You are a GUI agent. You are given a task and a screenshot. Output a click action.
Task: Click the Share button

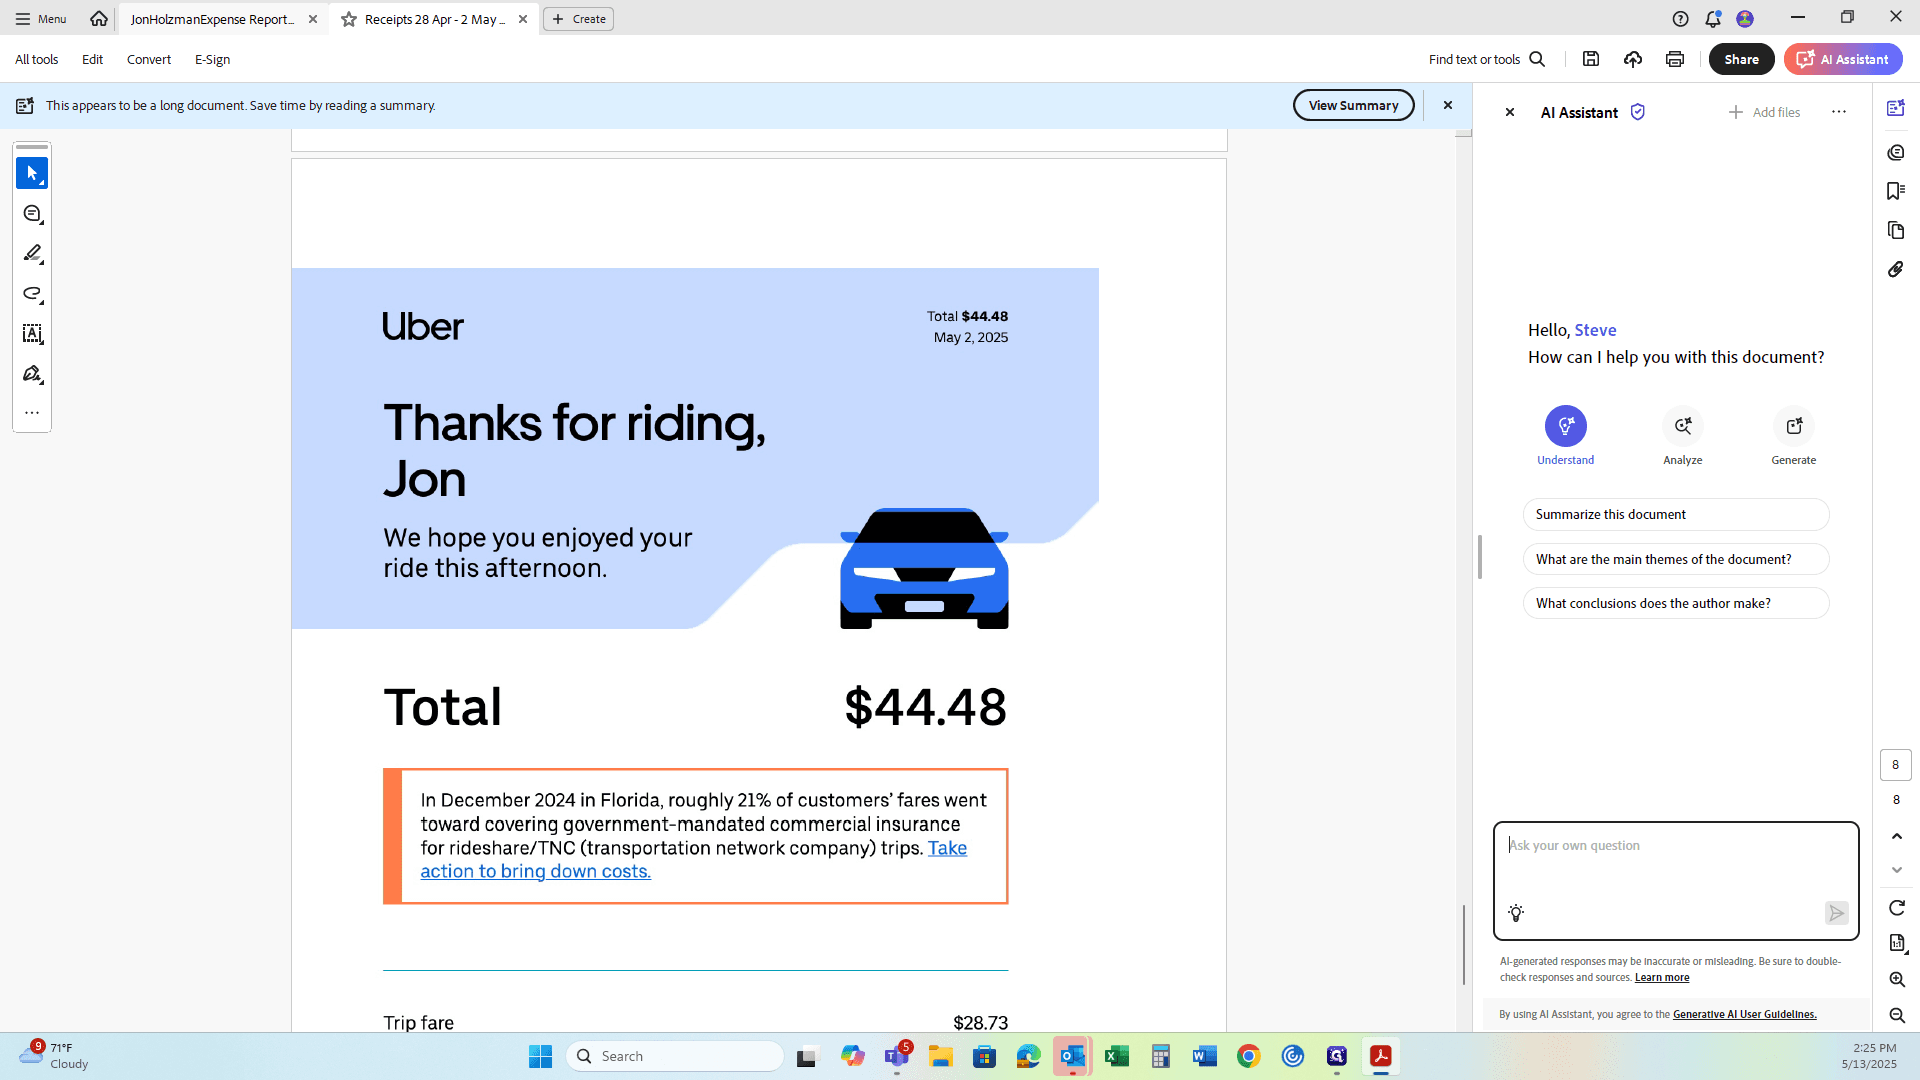(1741, 59)
